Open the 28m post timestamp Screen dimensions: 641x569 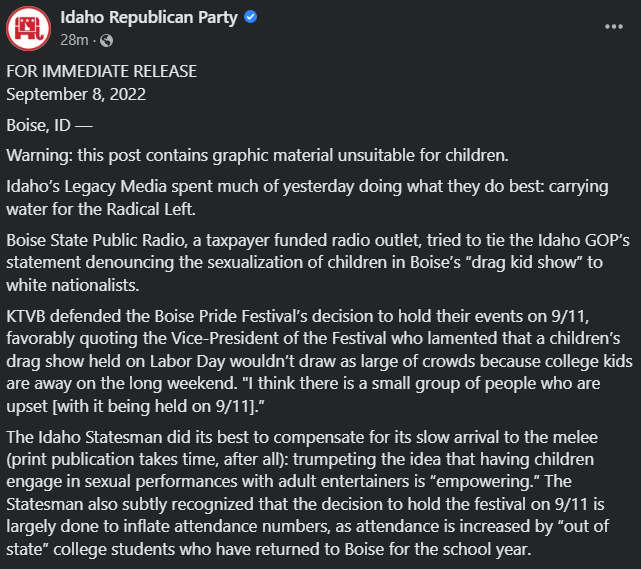click(74, 40)
